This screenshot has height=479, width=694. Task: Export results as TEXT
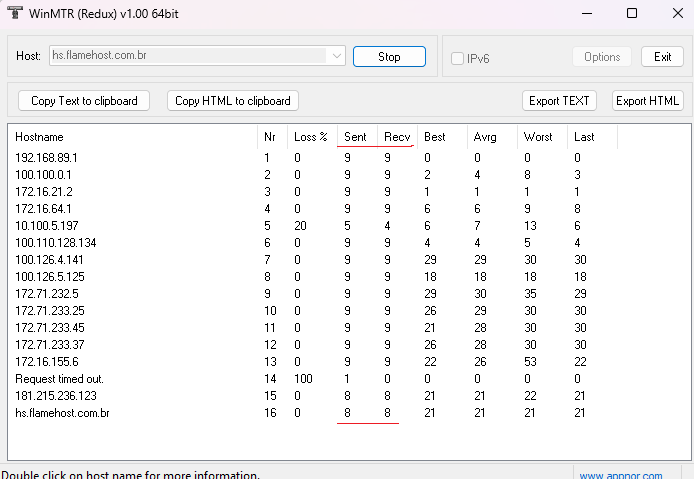tap(559, 101)
